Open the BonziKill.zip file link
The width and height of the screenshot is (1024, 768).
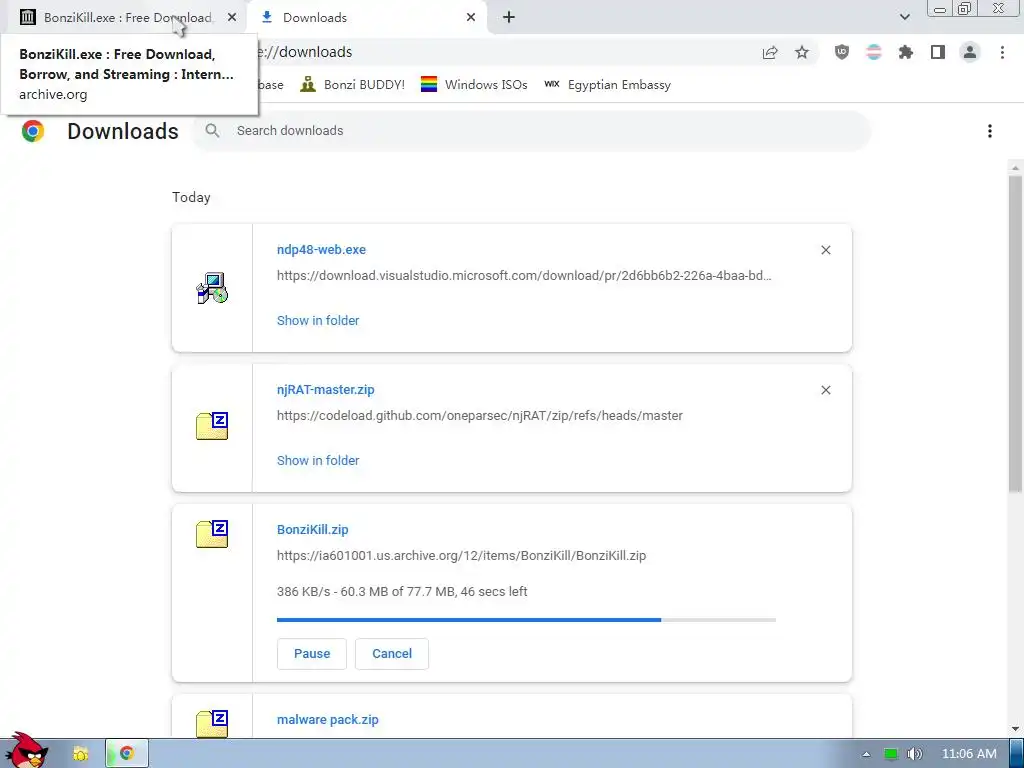[313, 530]
